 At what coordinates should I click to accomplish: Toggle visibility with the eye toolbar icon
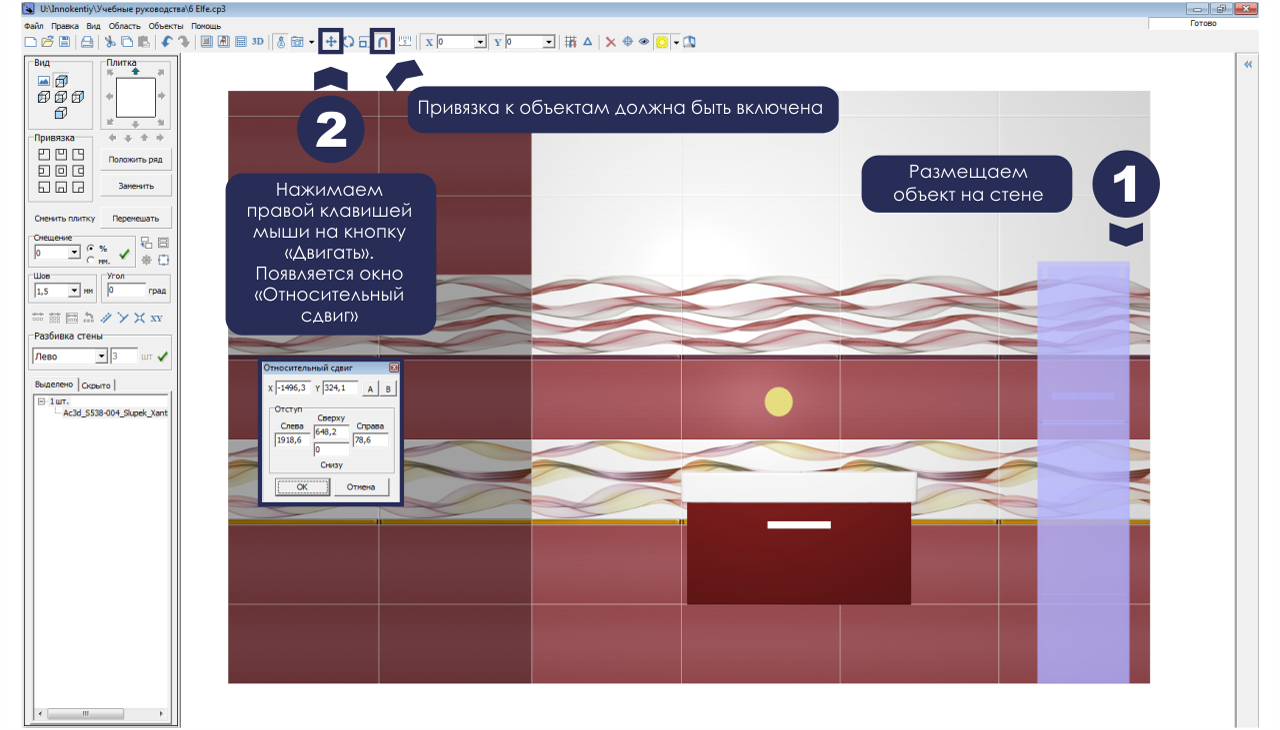(644, 42)
